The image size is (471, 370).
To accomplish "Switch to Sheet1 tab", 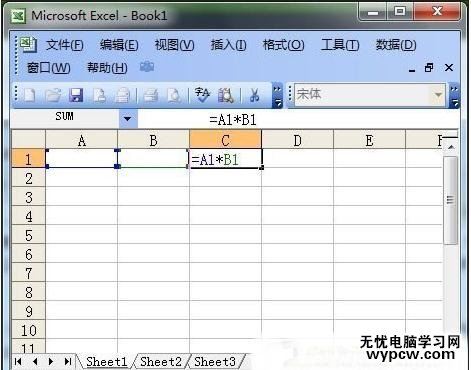I will coord(107,362).
